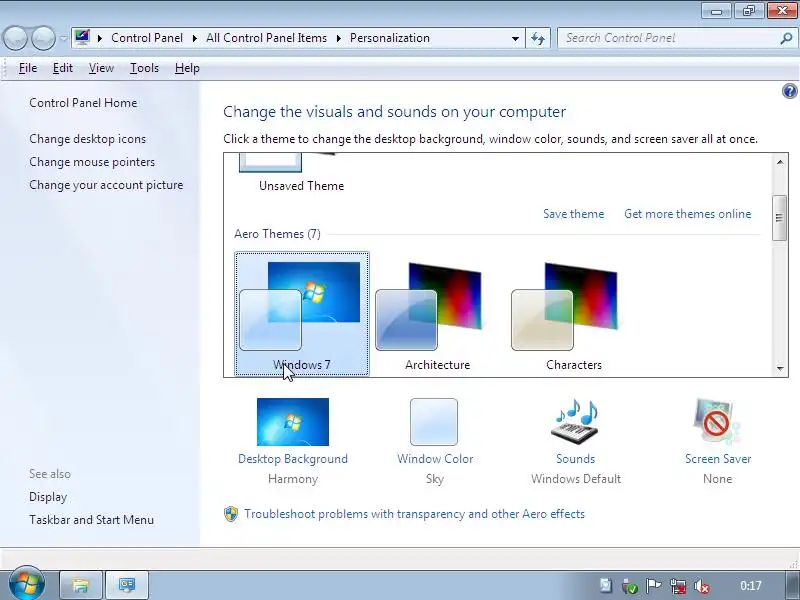Open Desktop Background Harmony thumbnail

293,422
